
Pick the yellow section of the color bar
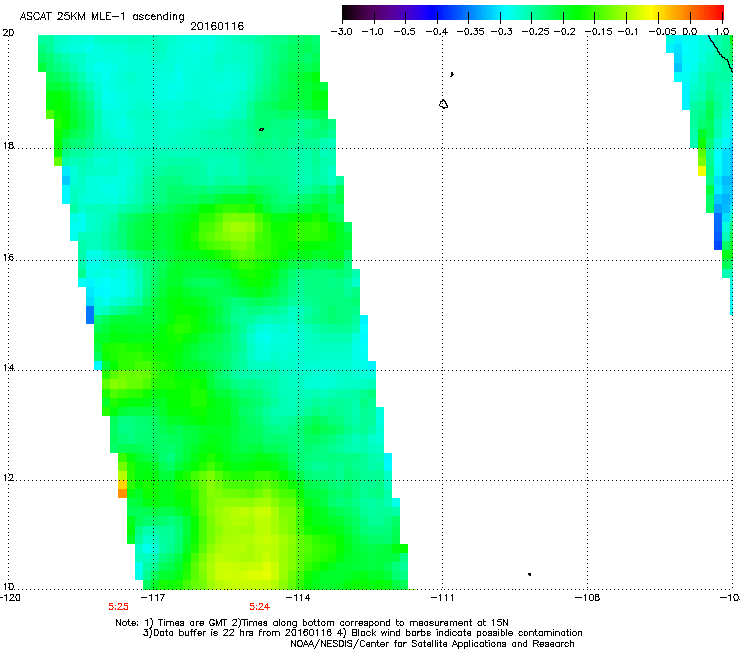[654, 12]
